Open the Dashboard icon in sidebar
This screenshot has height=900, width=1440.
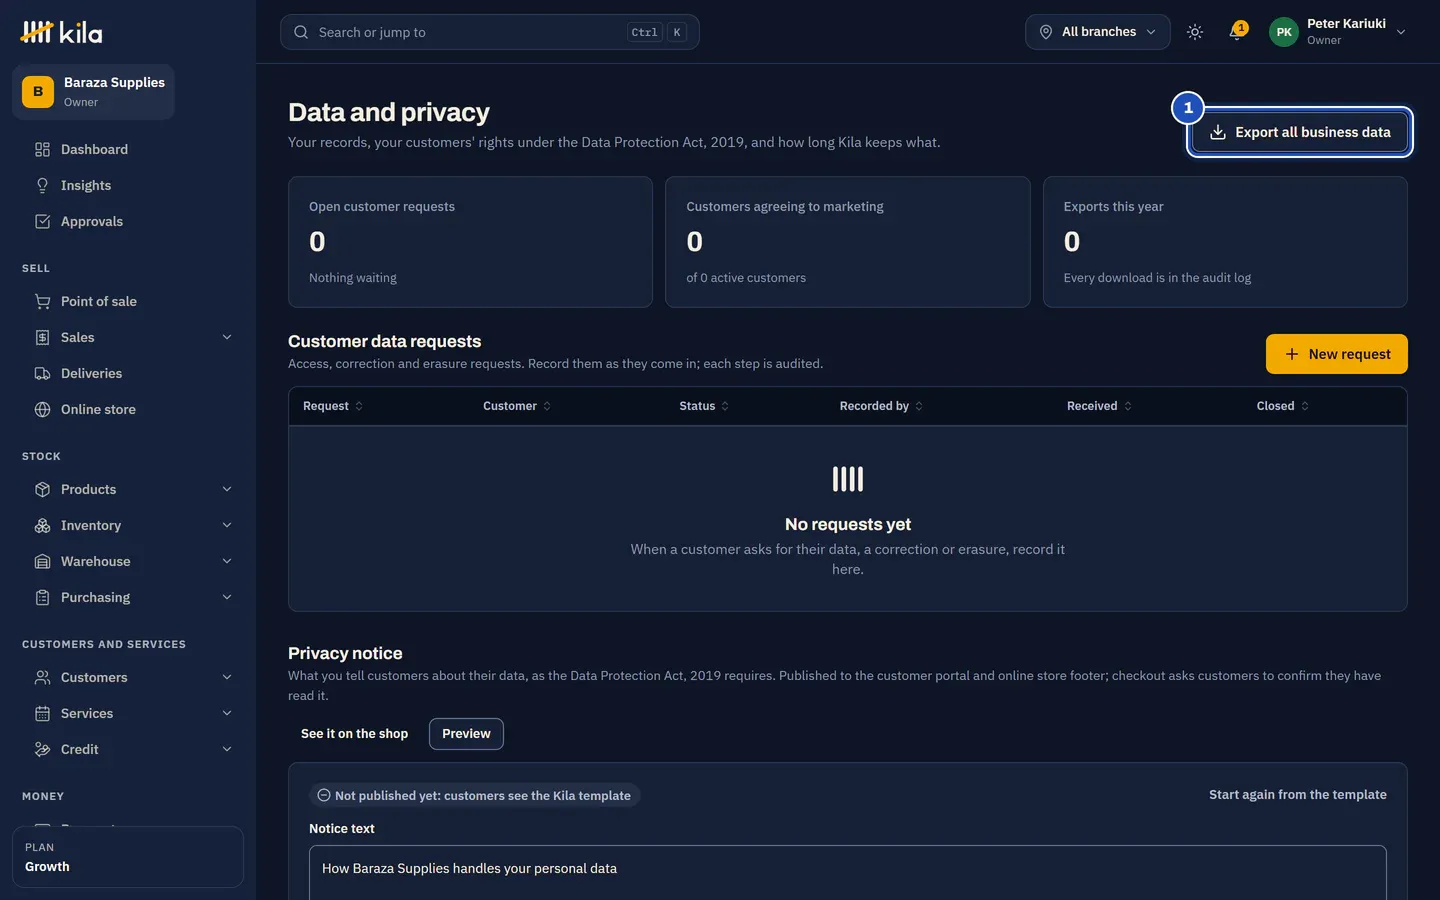click(42, 149)
